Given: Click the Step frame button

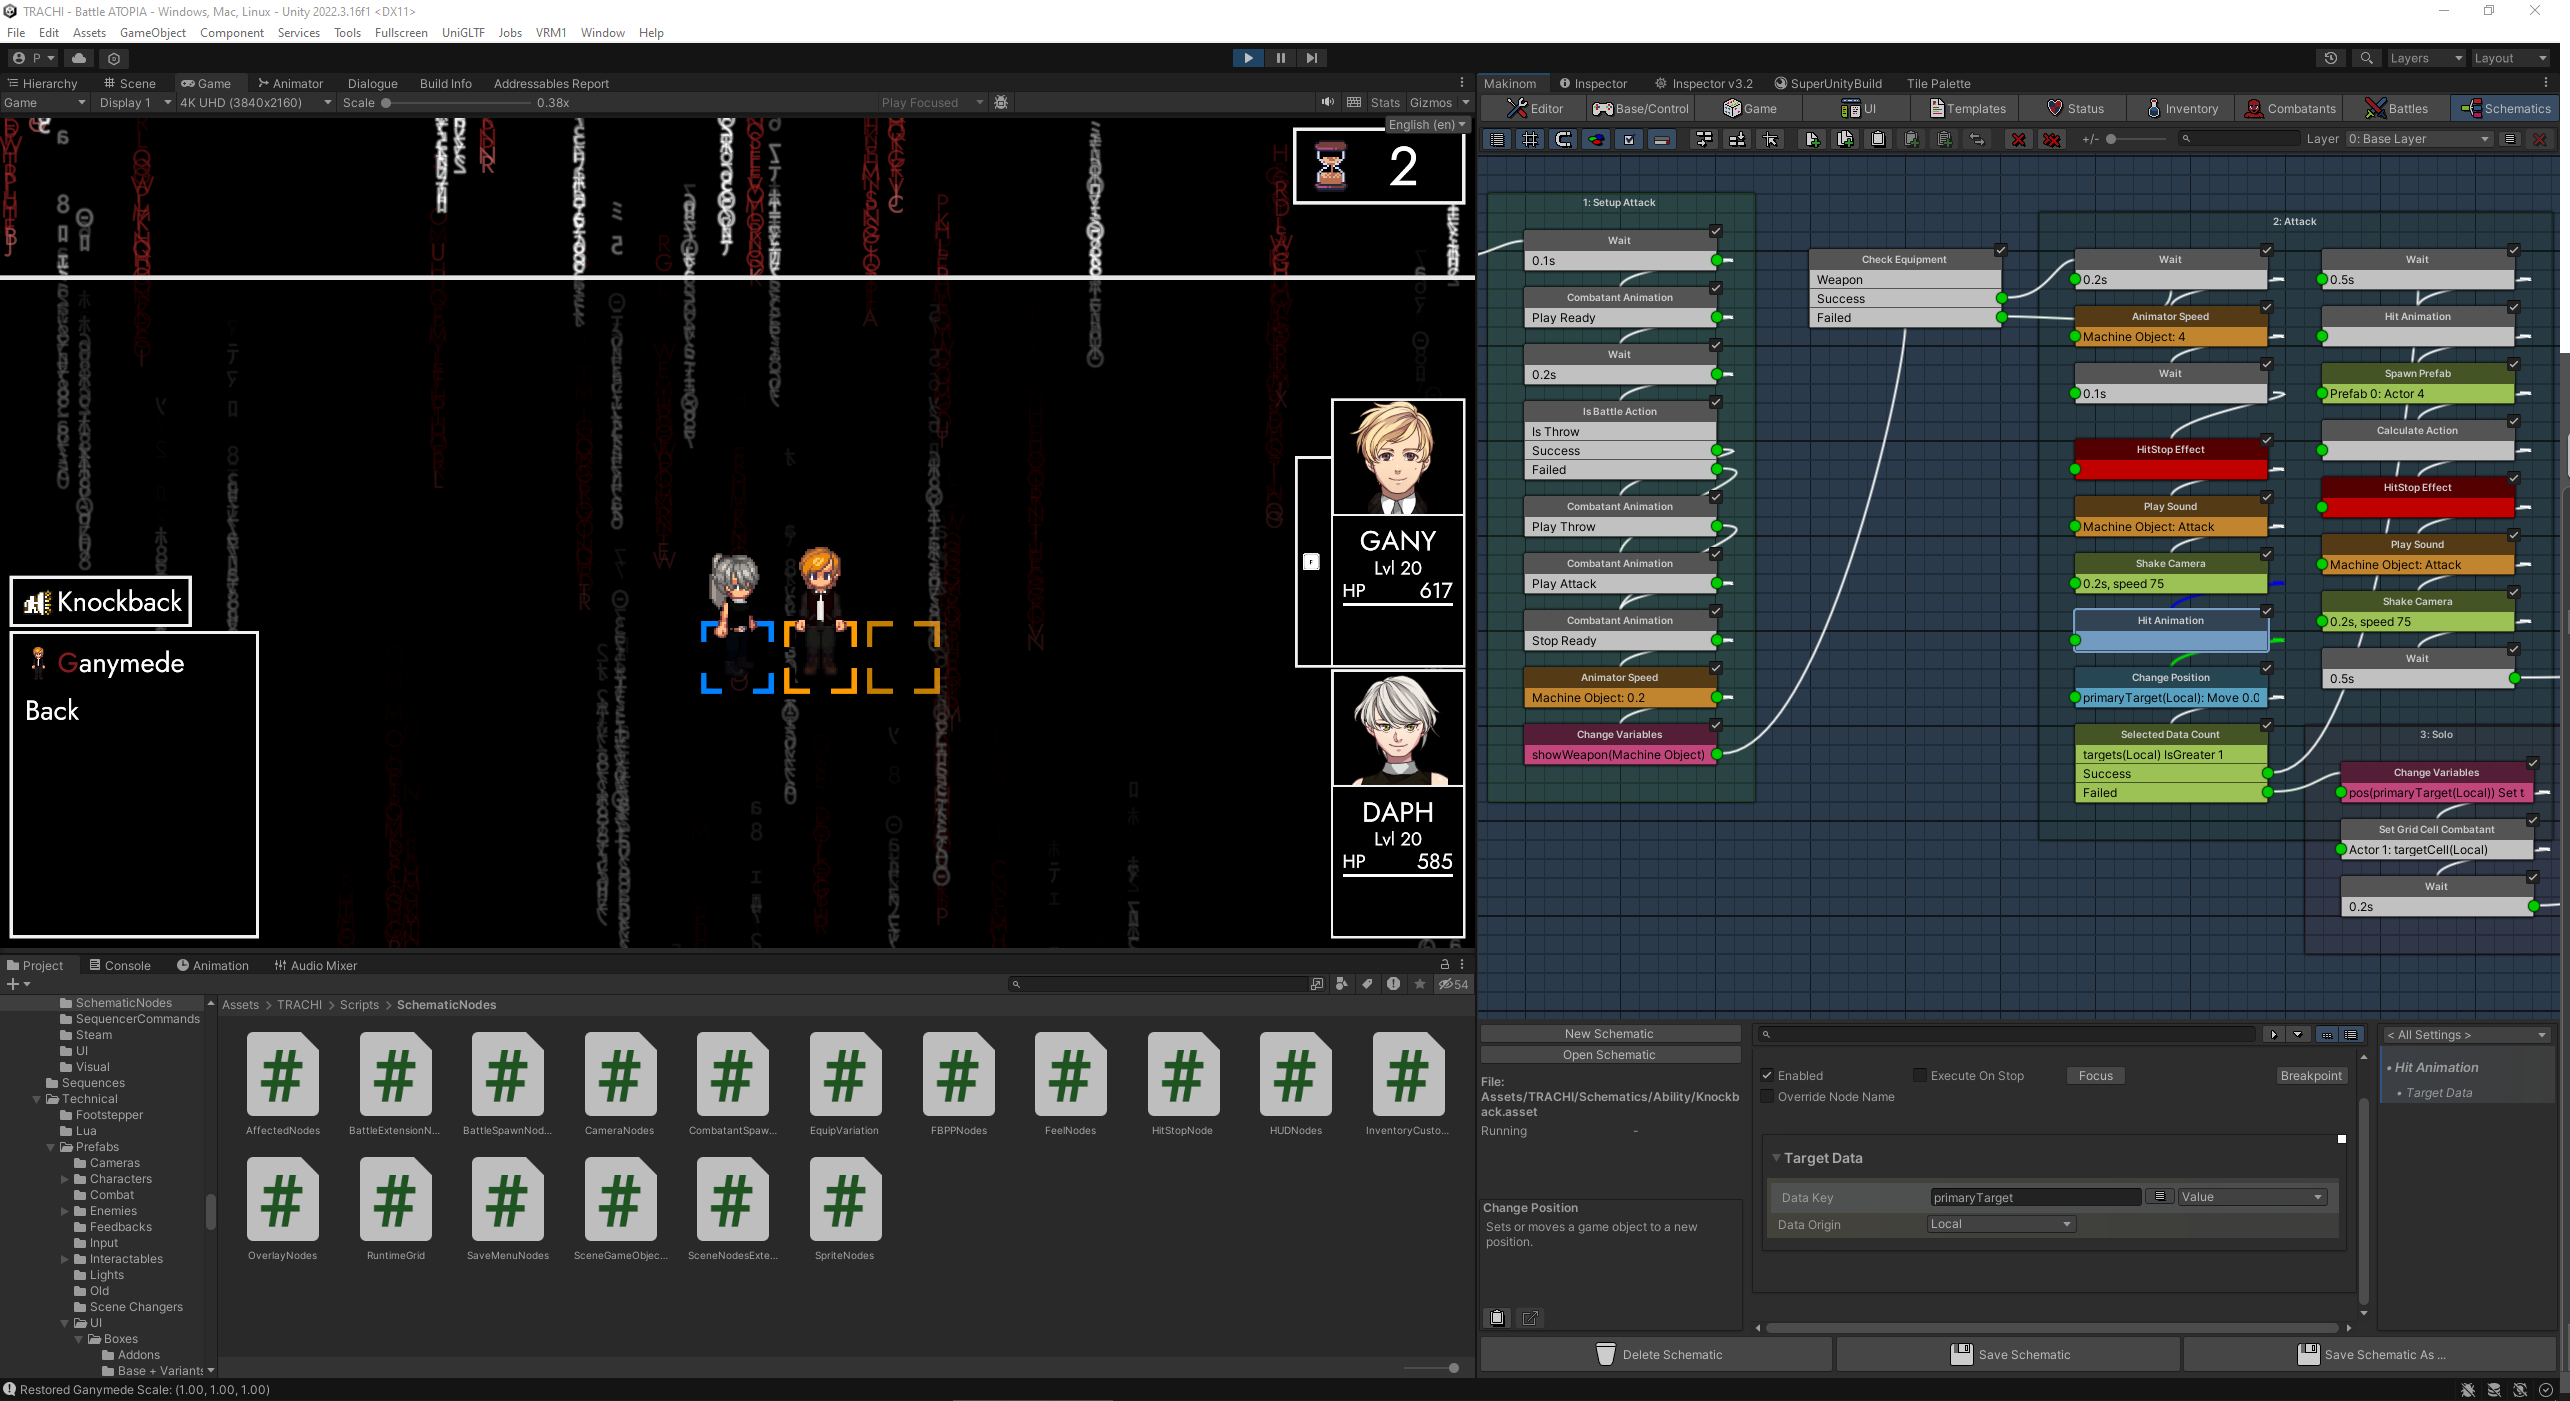Looking at the screenshot, I should click(x=1312, y=58).
